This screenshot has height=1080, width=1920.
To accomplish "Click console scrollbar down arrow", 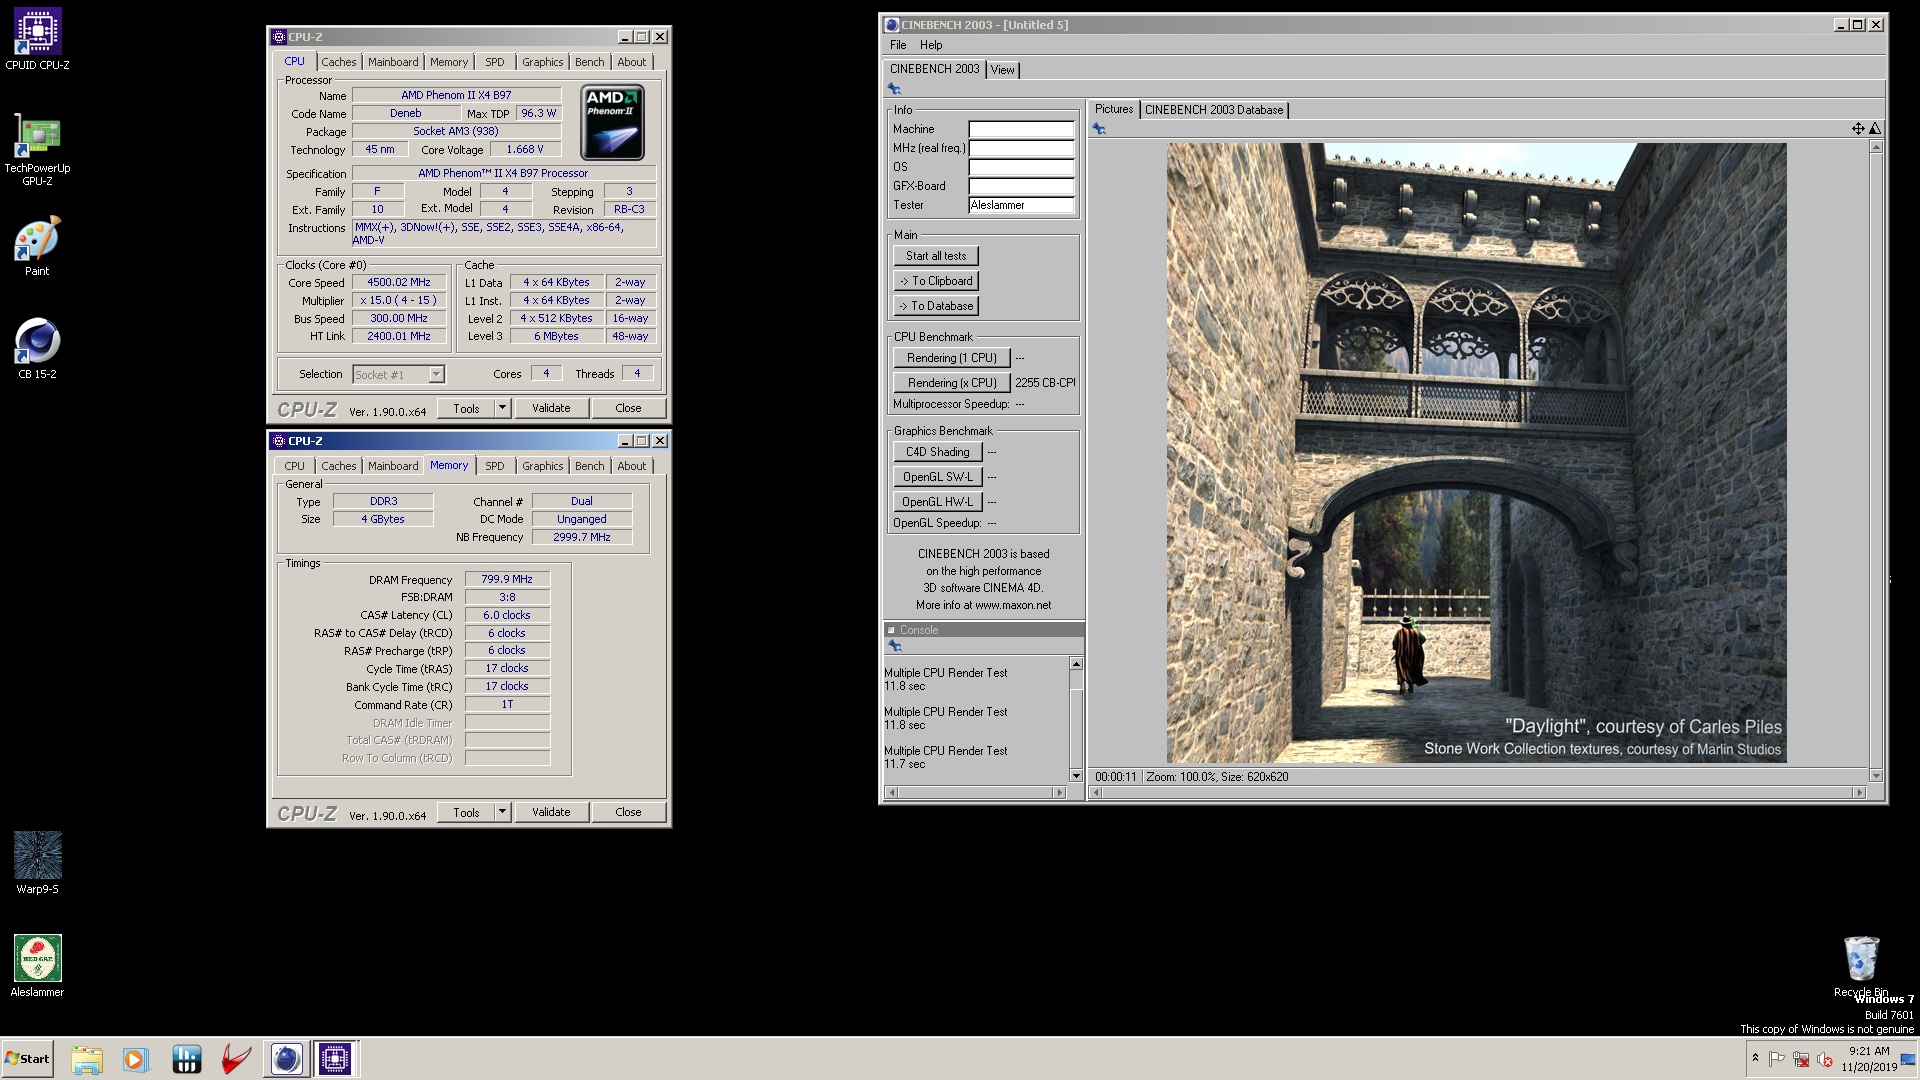I will 1076,776.
